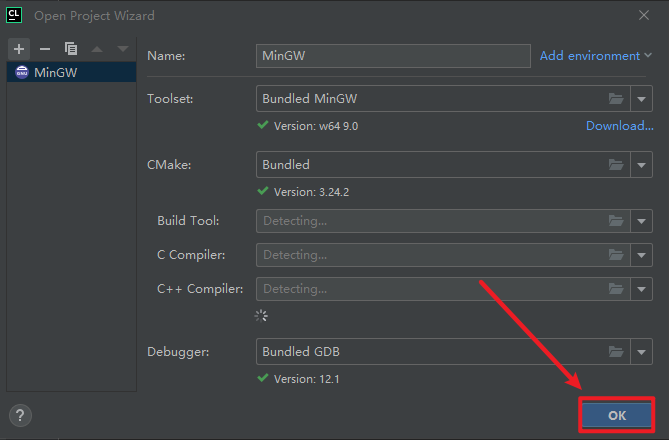
Task: Remove selected toolchain with minus icon
Action: (45, 49)
